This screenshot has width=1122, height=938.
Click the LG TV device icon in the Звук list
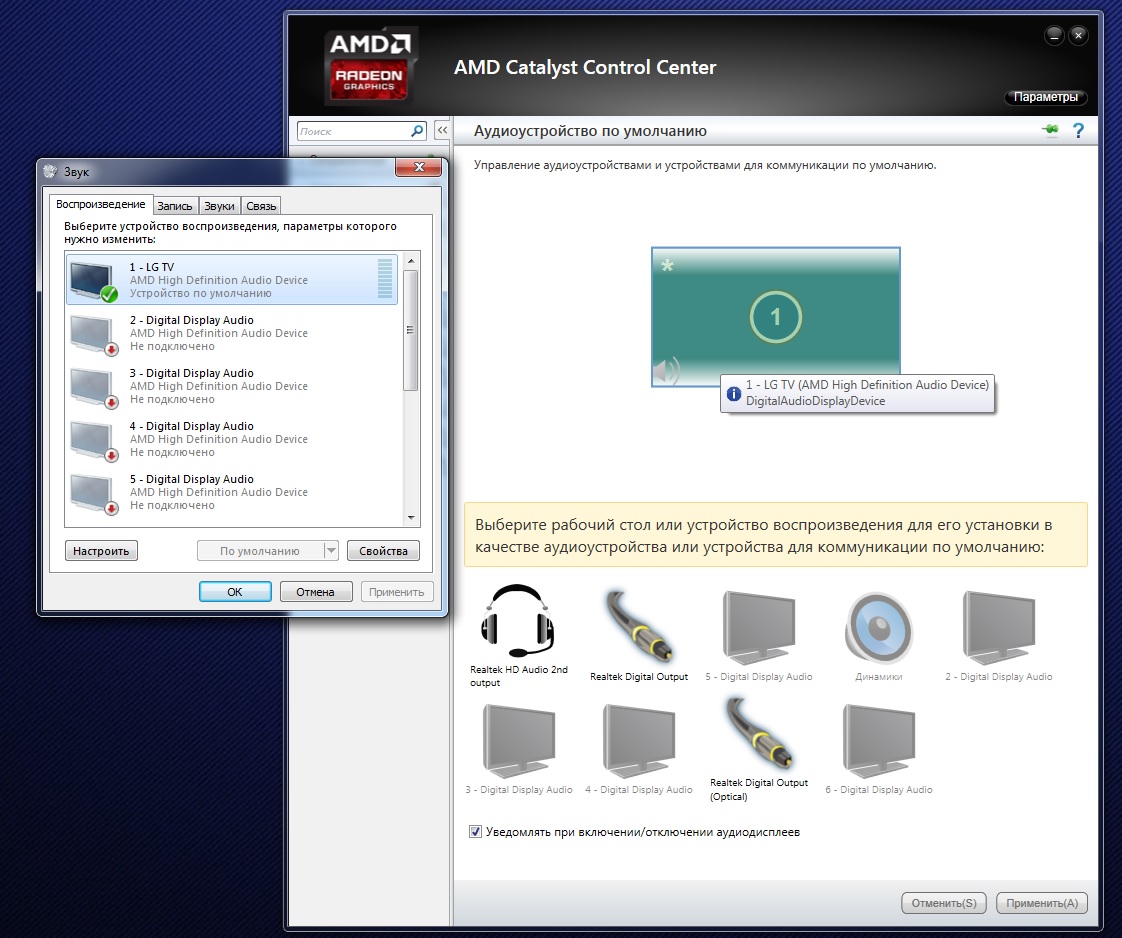pyautogui.click(x=94, y=280)
